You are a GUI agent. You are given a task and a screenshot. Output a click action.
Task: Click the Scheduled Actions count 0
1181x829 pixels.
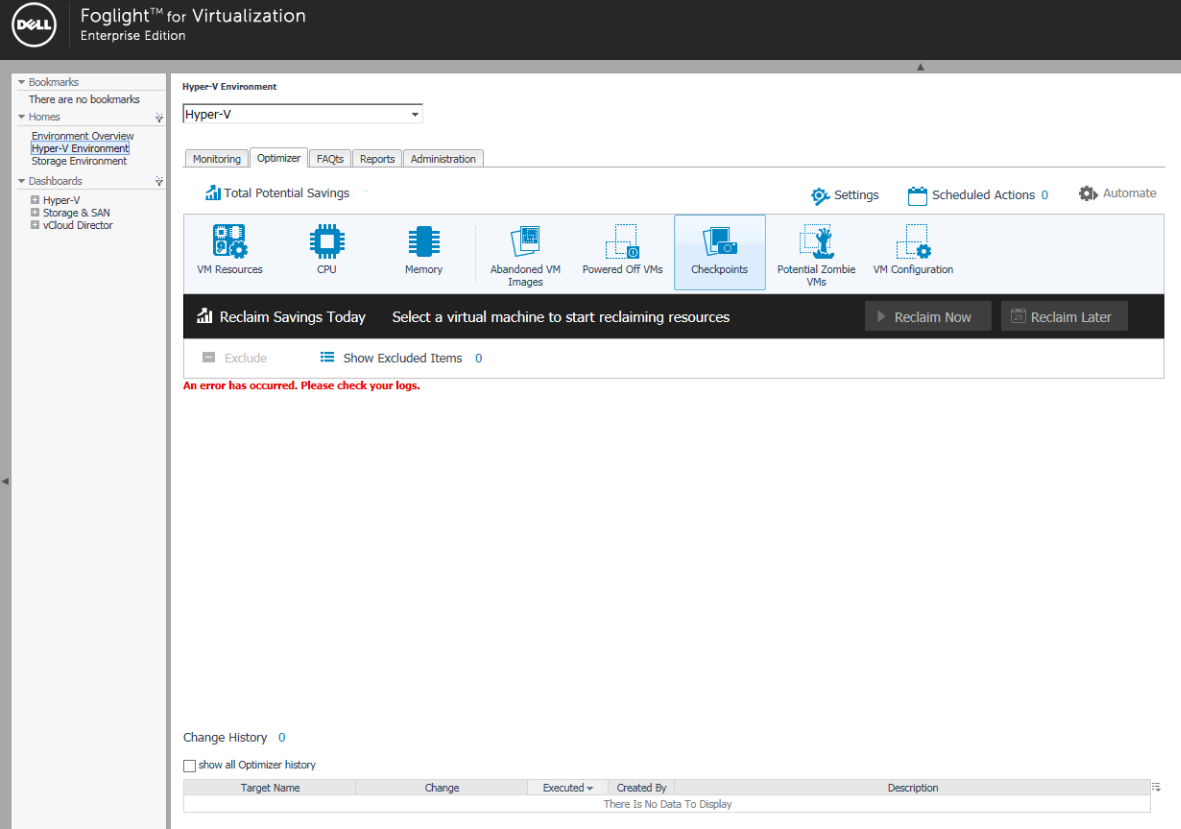click(x=1045, y=195)
